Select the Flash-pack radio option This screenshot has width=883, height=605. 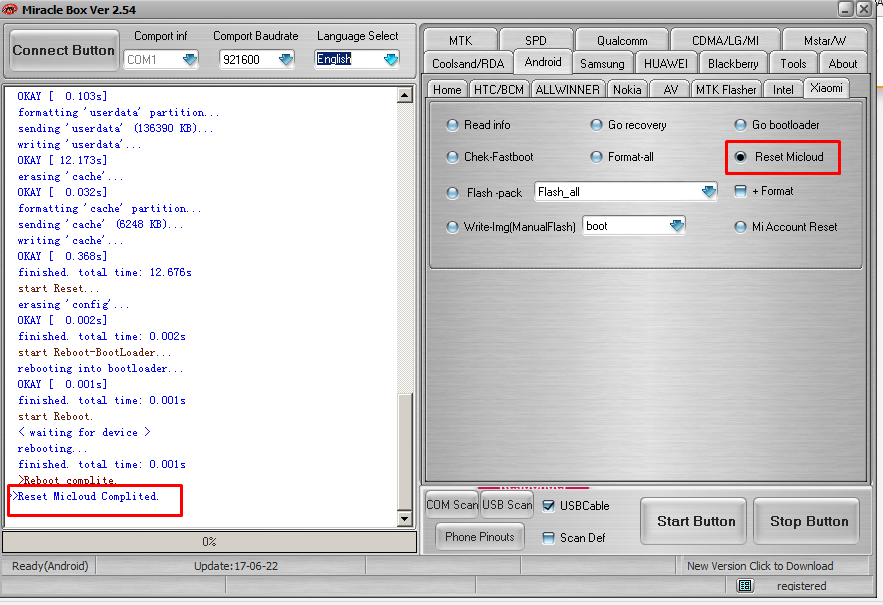click(x=452, y=193)
